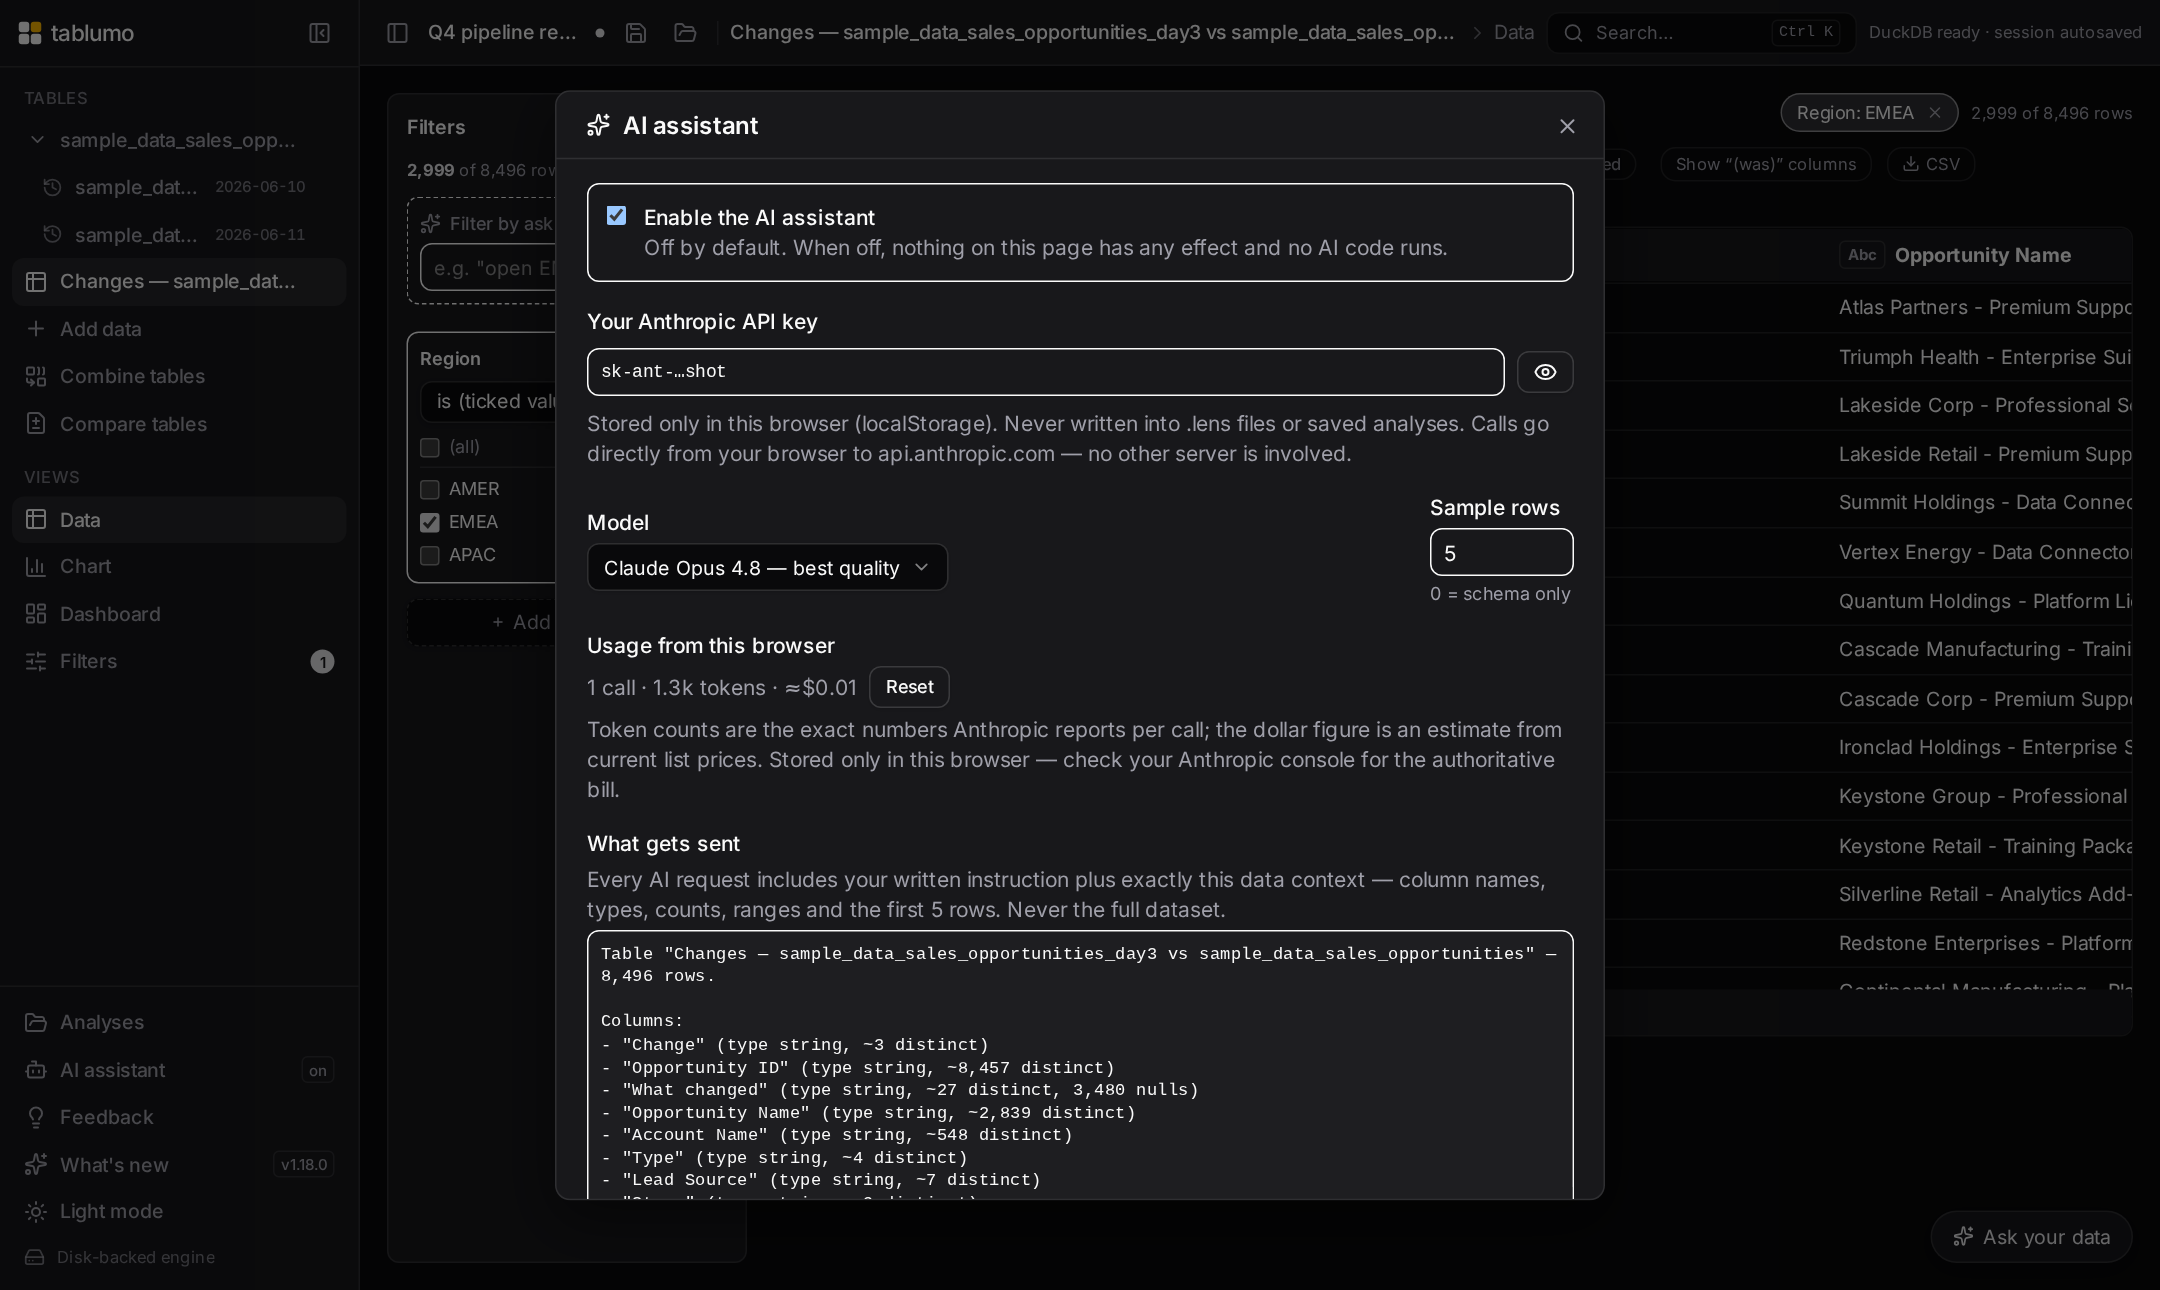Click the Add filter button
The width and height of the screenshot is (2160, 1290).
(x=482, y=622)
